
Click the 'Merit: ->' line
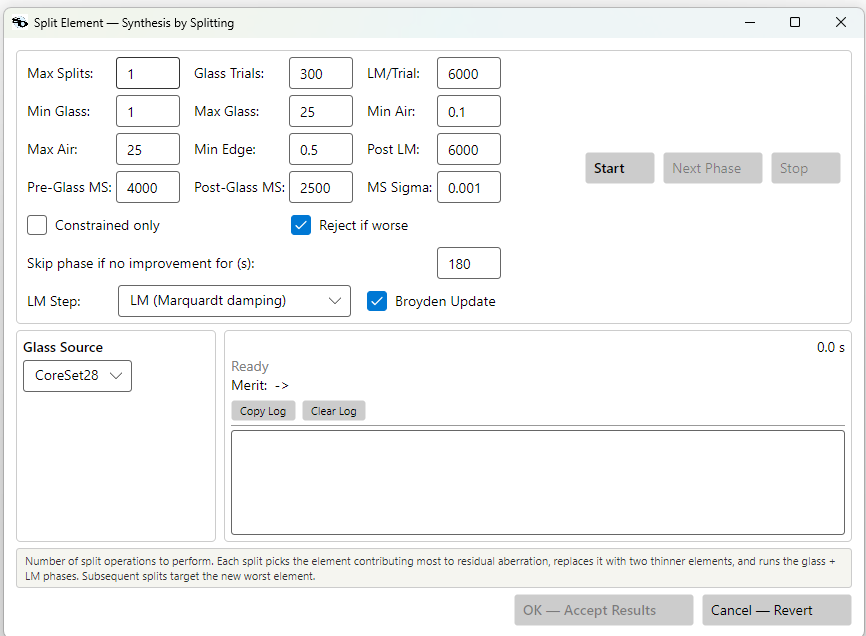260,385
